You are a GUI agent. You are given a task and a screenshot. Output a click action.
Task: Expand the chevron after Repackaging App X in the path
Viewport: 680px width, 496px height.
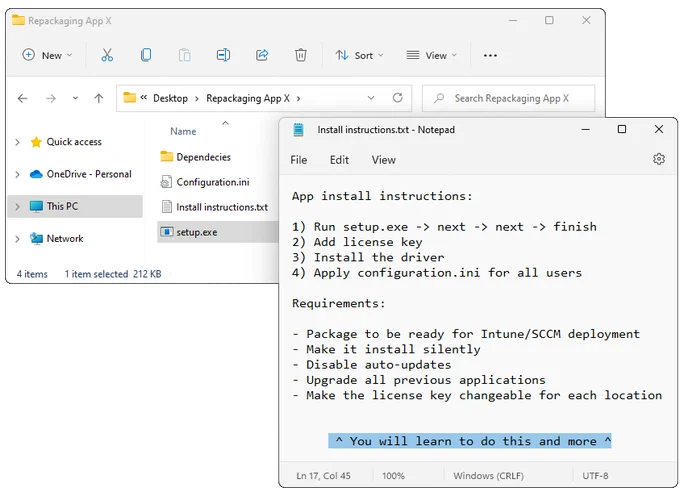(298, 99)
